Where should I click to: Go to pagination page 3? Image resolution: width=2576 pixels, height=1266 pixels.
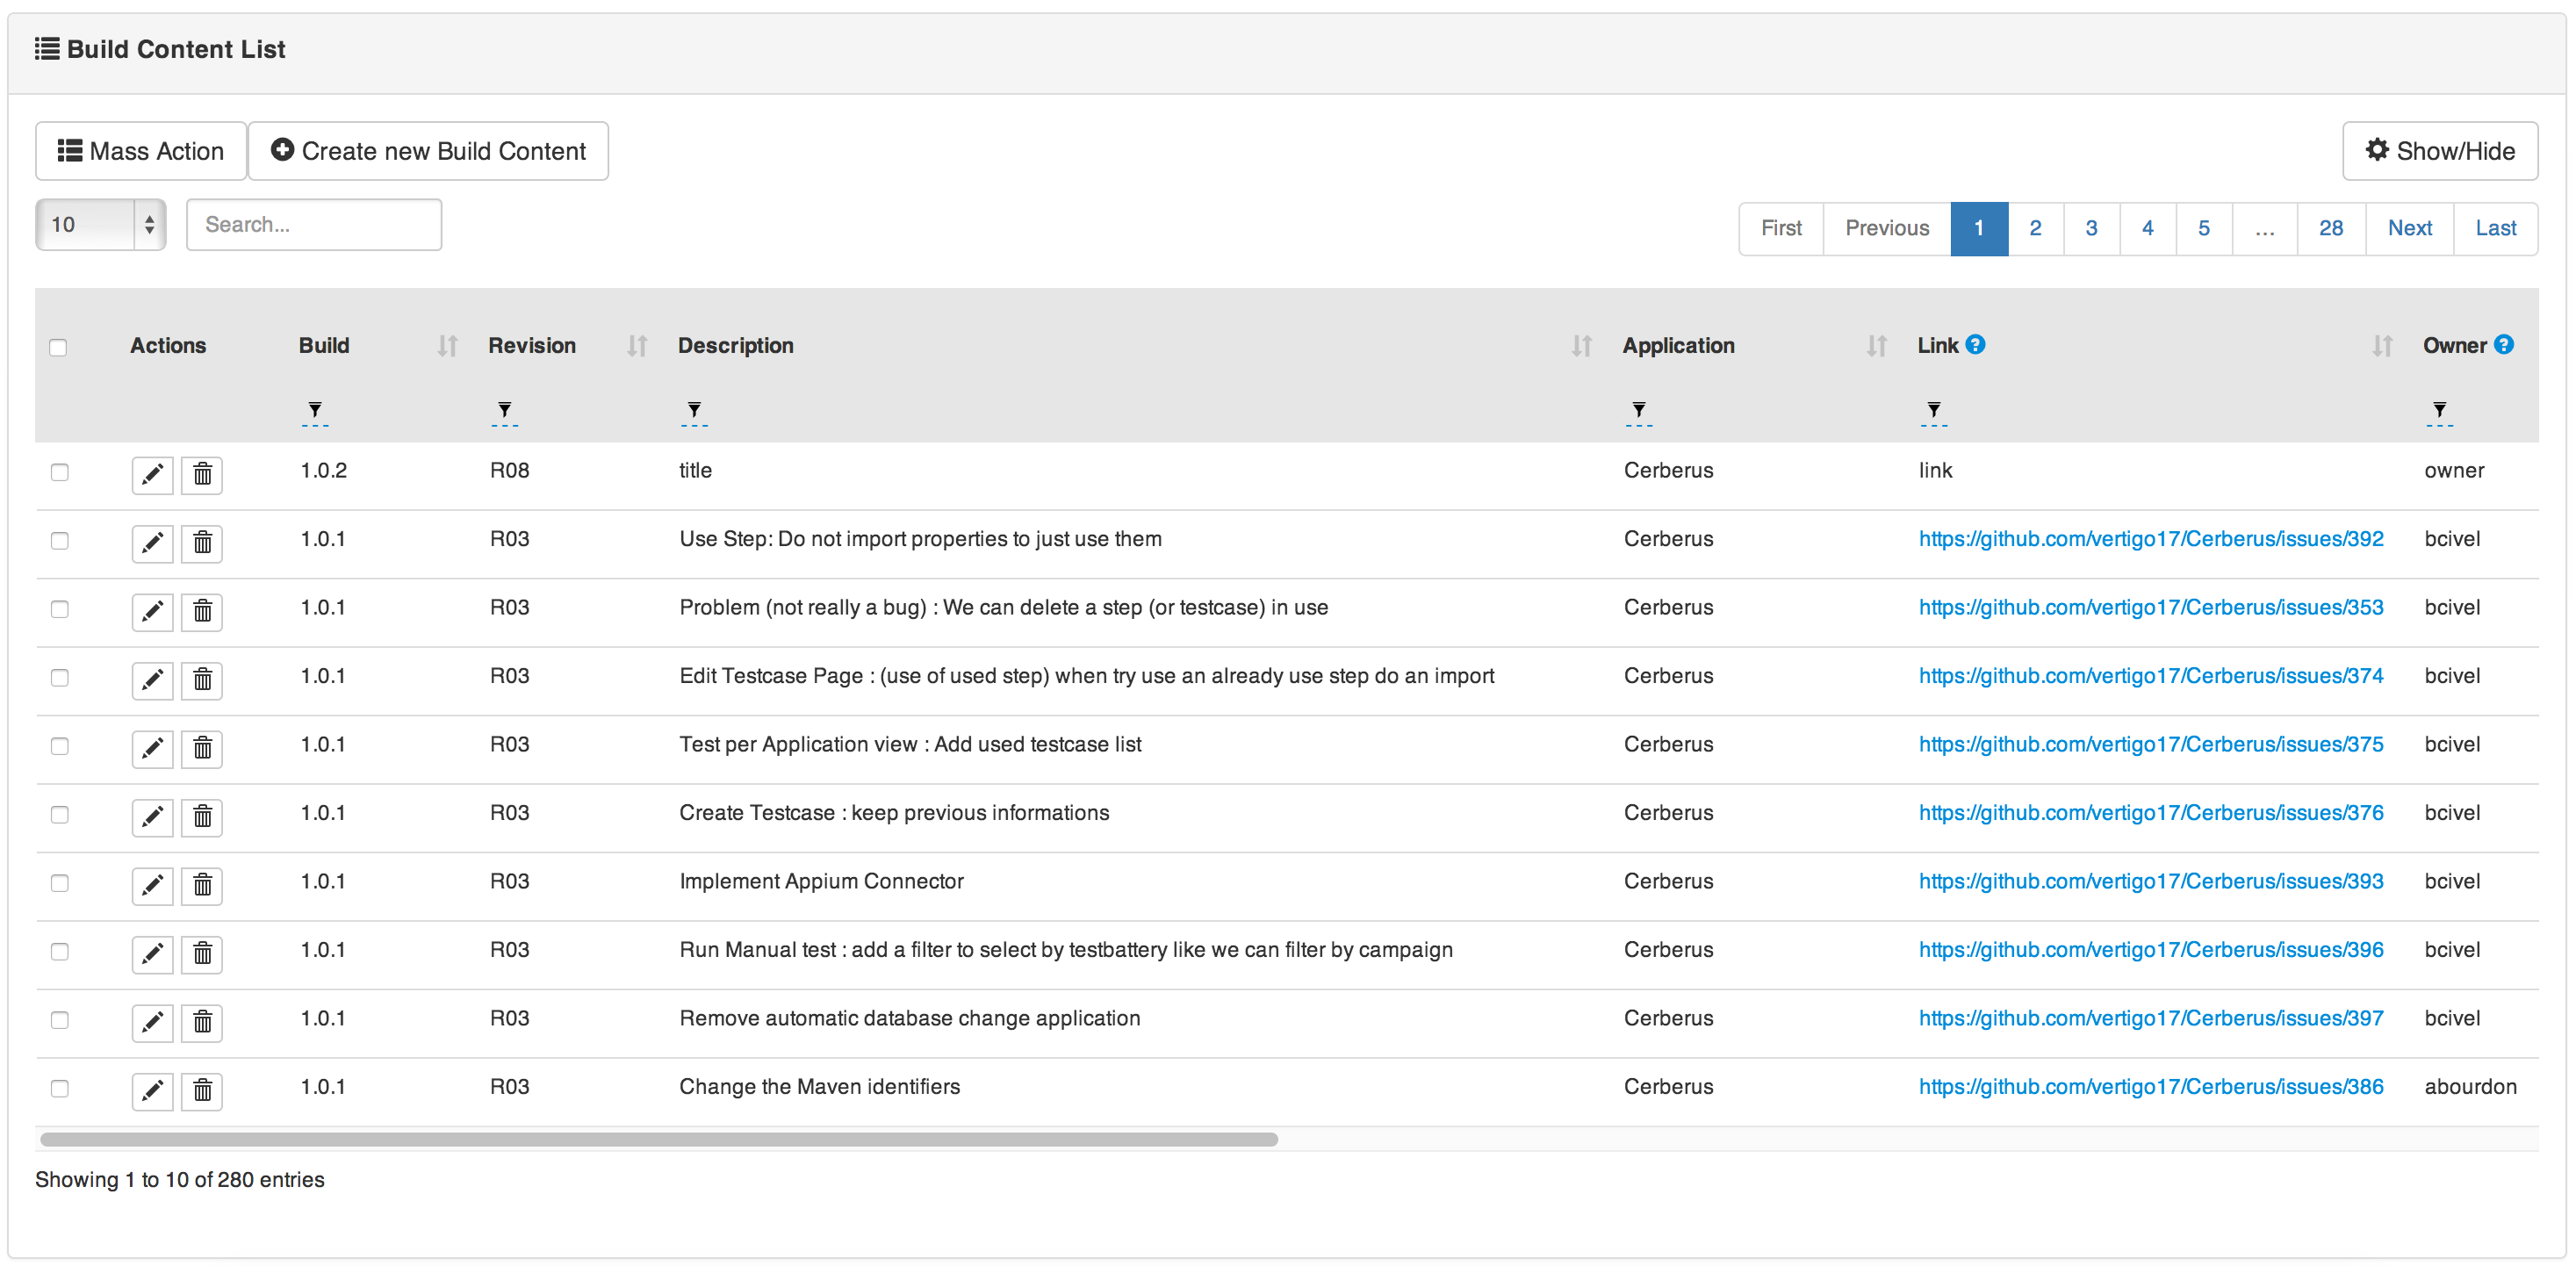(x=2091, y=229)
